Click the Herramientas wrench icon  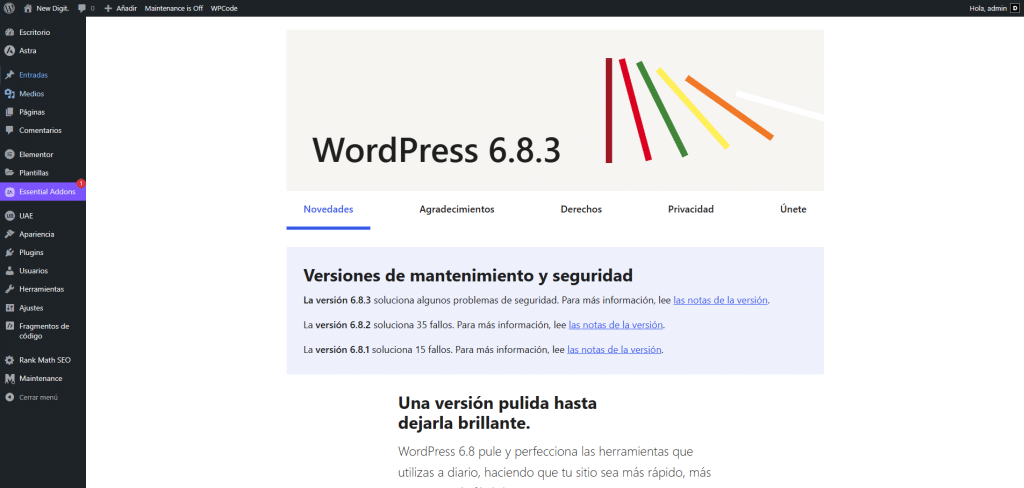pos(9,289)
